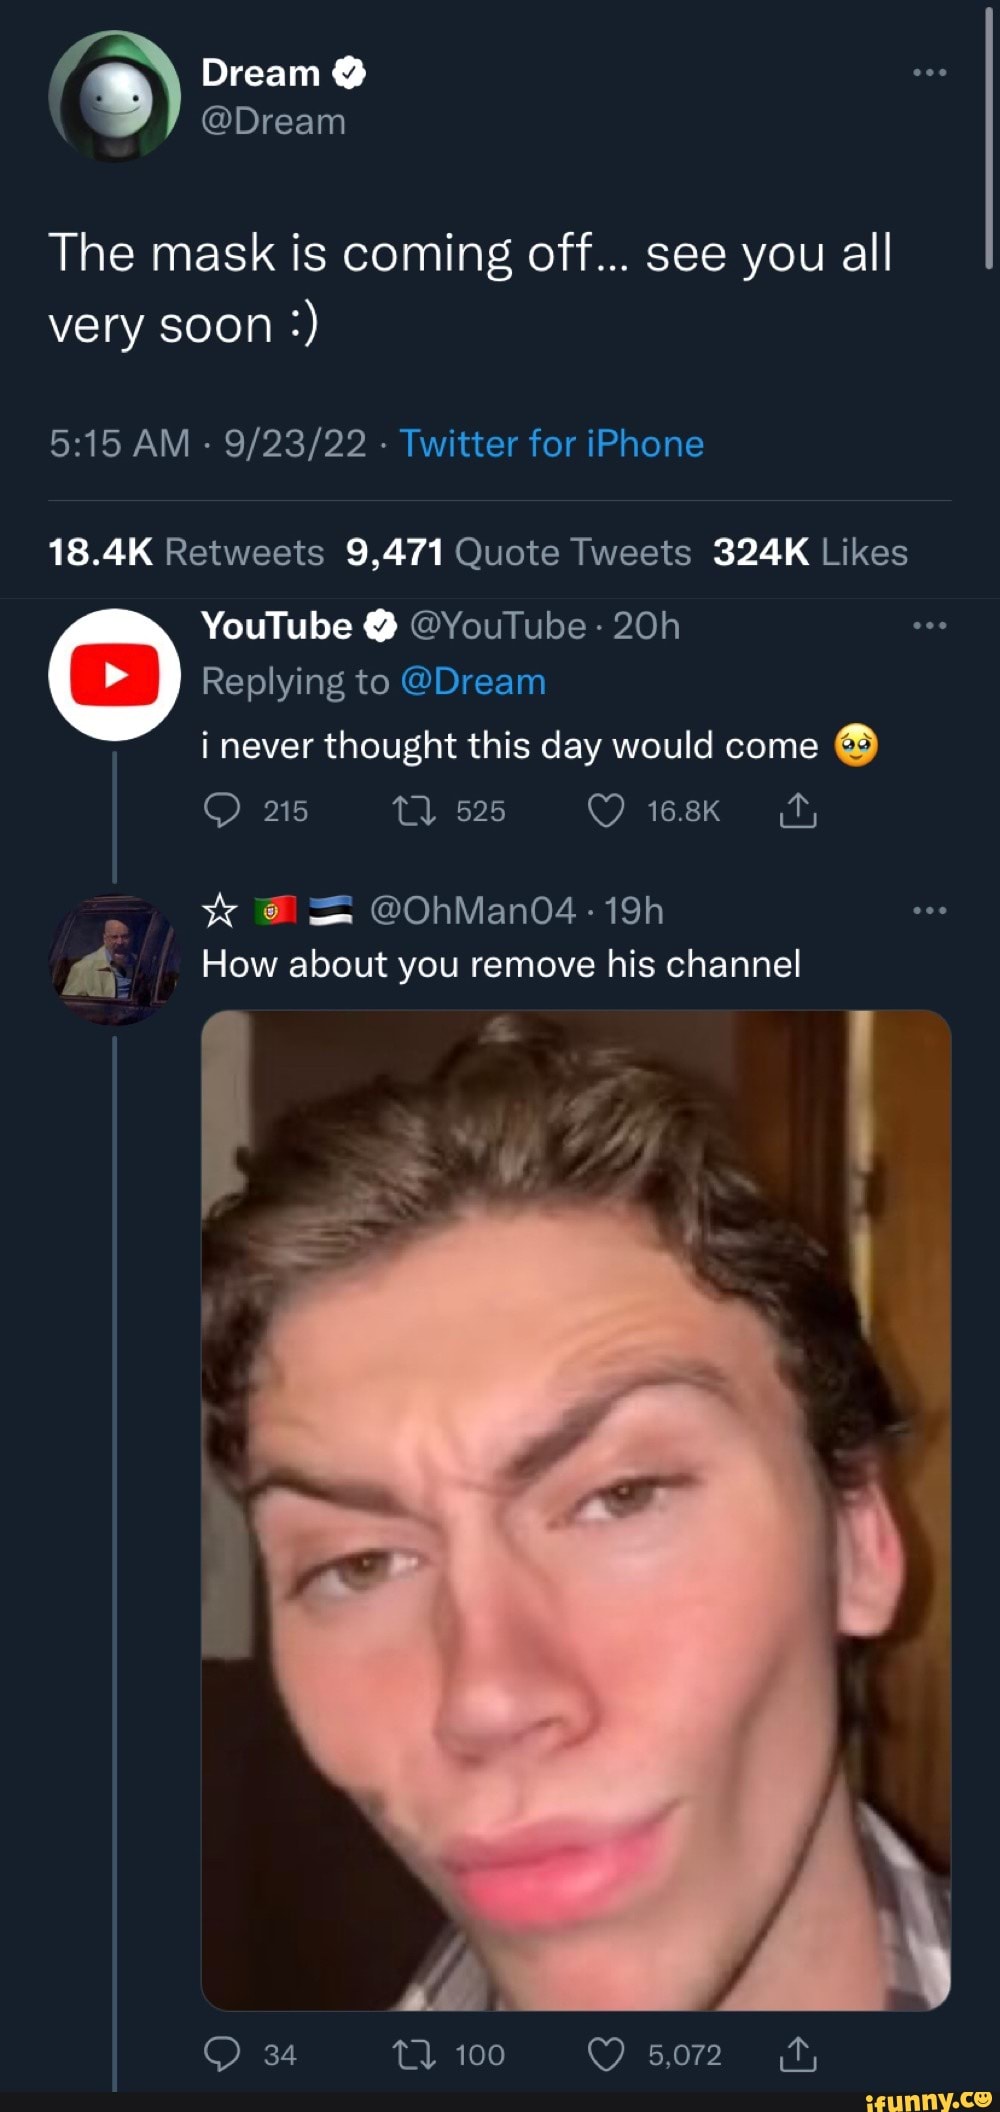Open the more options menu on Dream's tweet

pyautogui.click(x=929, y=73)
